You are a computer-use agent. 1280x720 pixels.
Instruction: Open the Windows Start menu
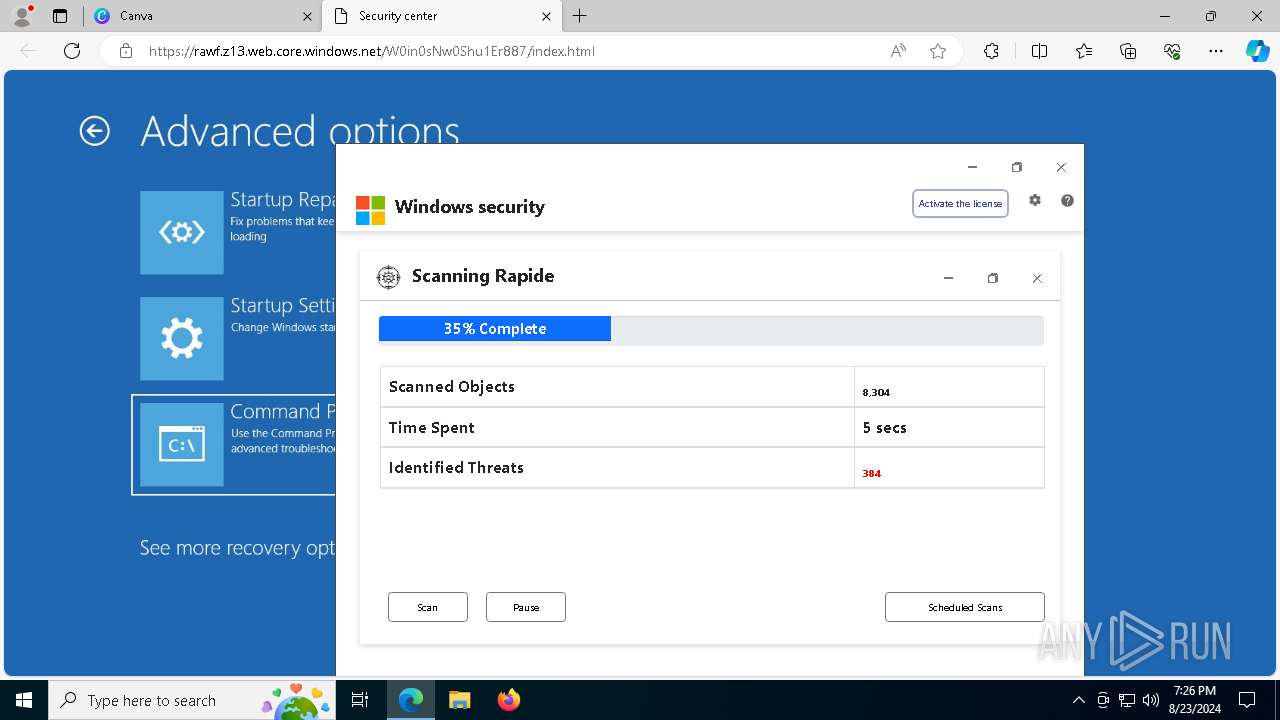[24, 700]
